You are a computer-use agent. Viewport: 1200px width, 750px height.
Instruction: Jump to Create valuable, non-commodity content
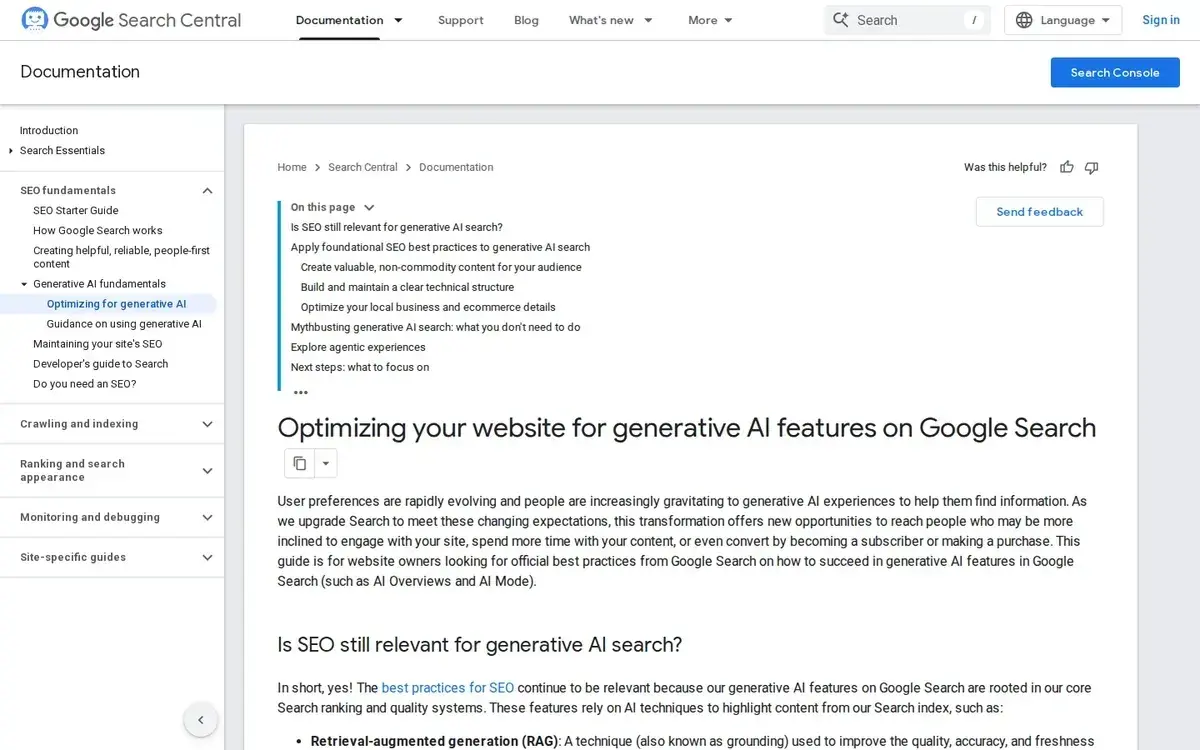[x=441, y=267]
